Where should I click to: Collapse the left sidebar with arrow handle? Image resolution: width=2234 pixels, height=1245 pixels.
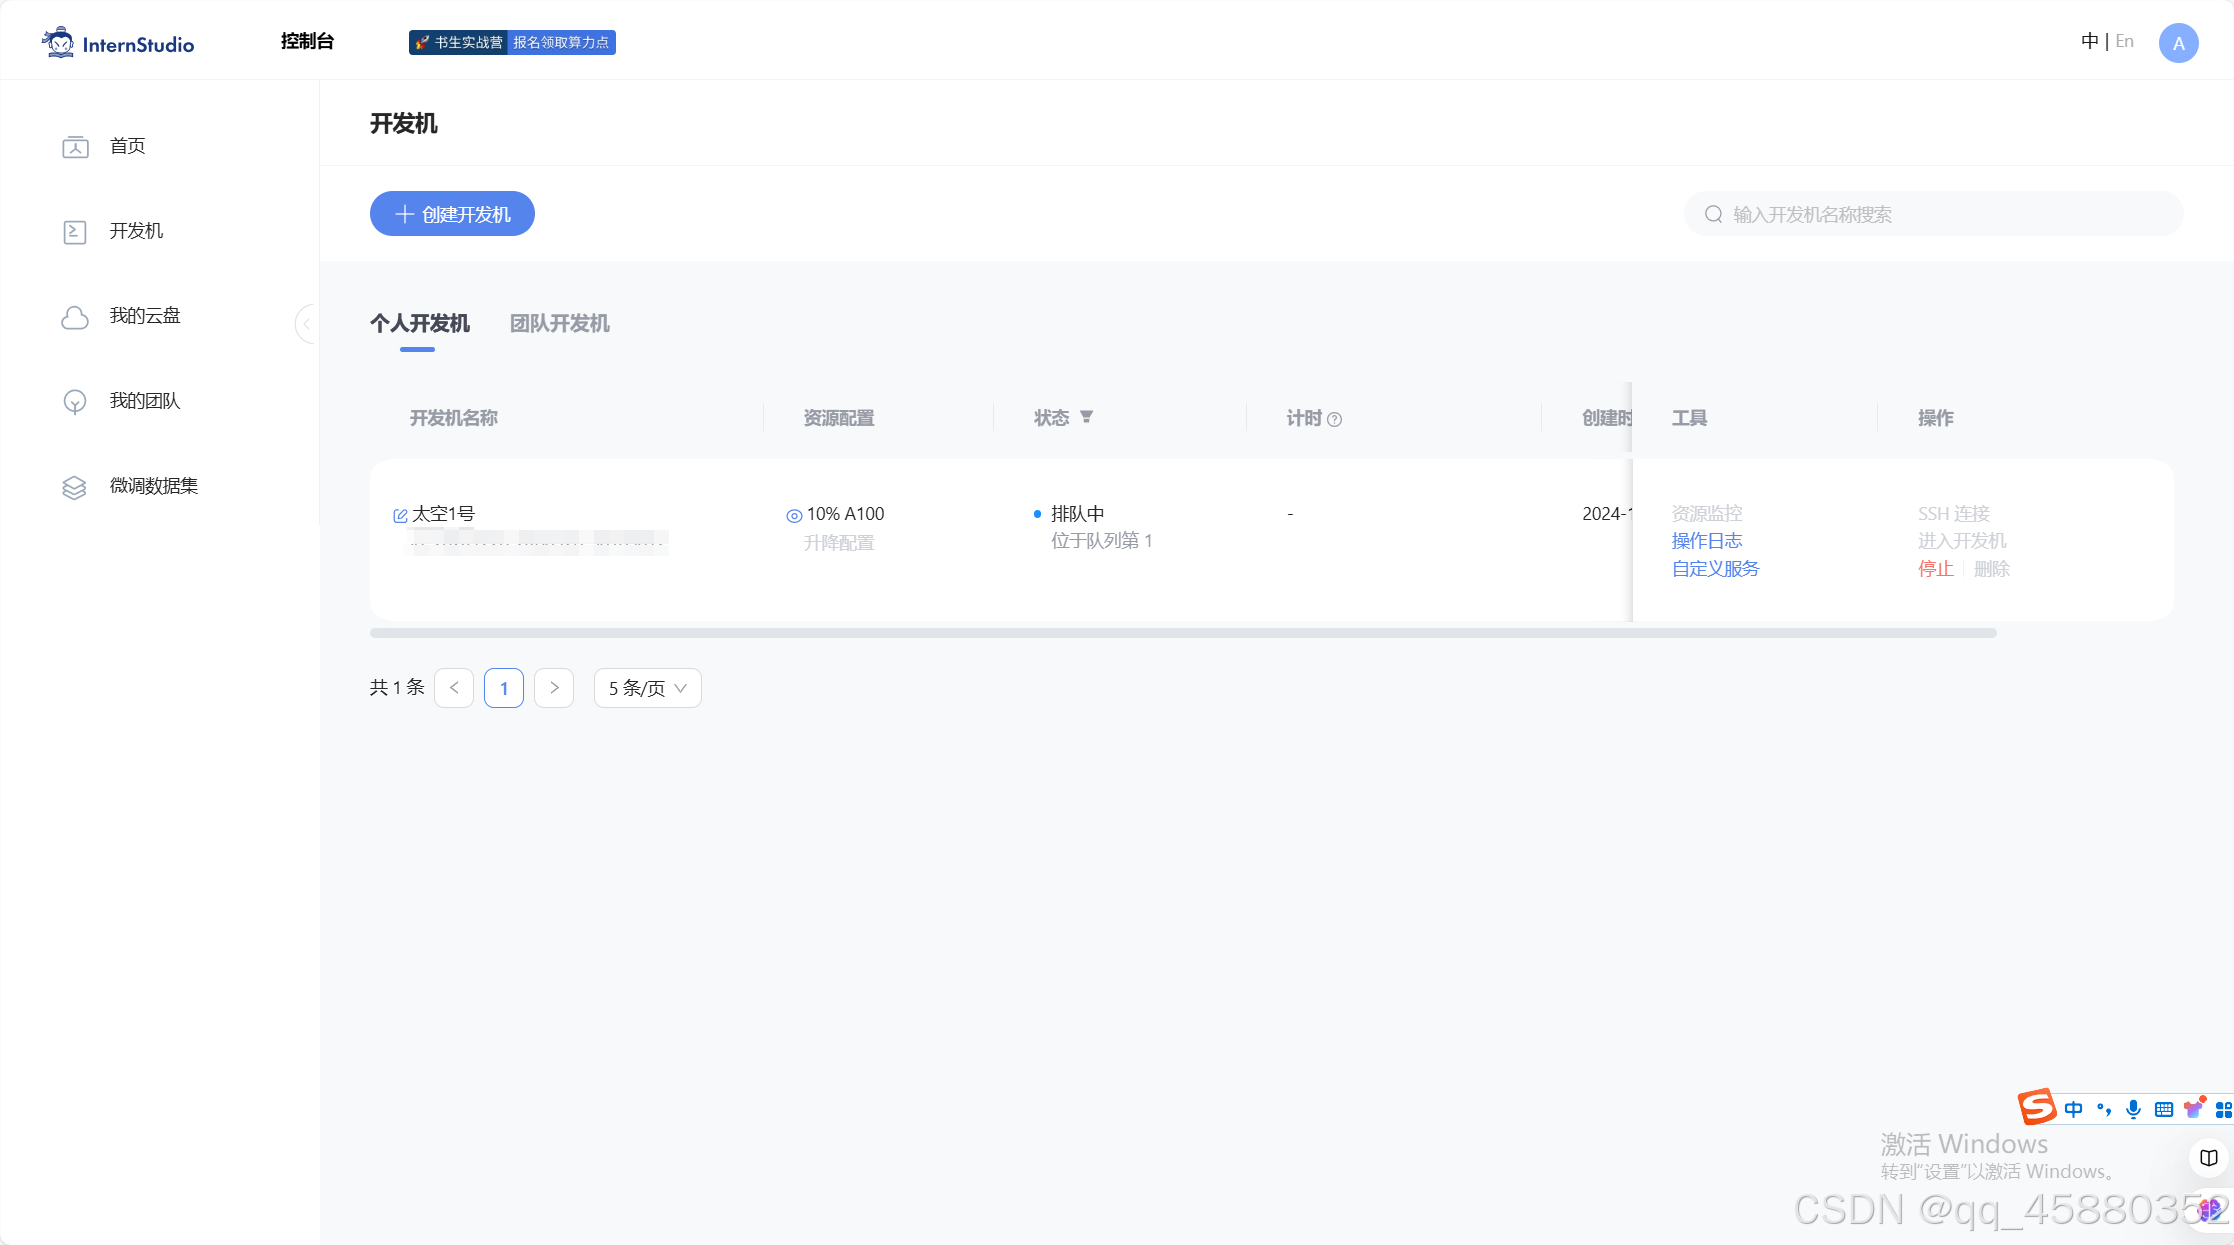tap(306, 324)
